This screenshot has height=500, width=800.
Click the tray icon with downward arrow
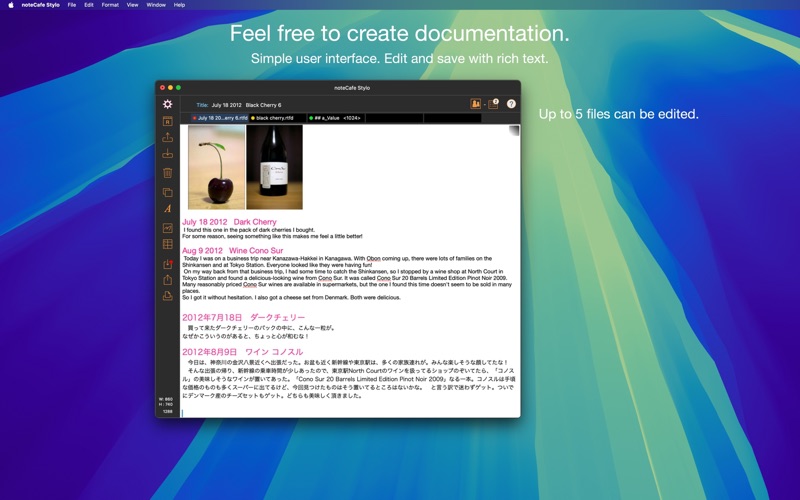pyautogui.click(x=167, y=154)
